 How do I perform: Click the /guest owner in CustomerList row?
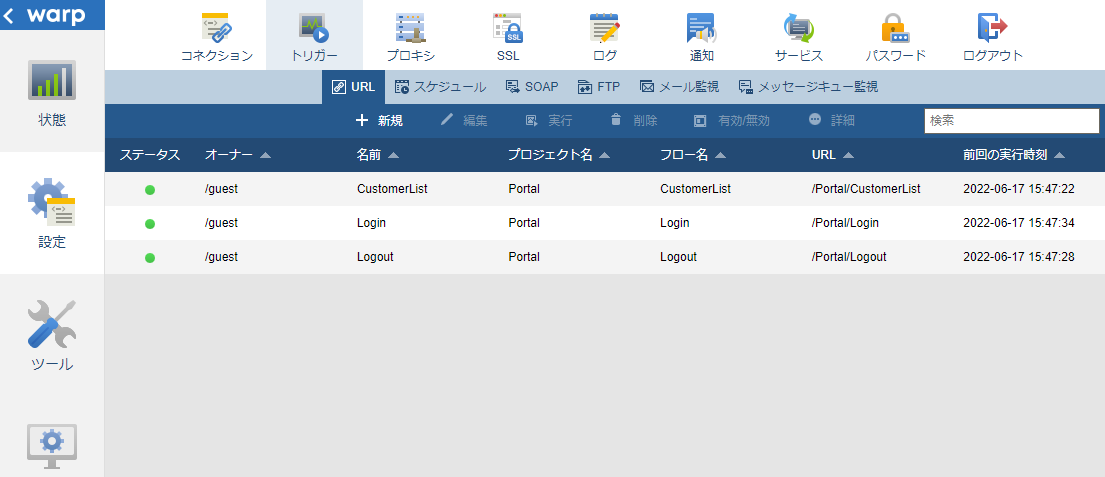[221, 189]
